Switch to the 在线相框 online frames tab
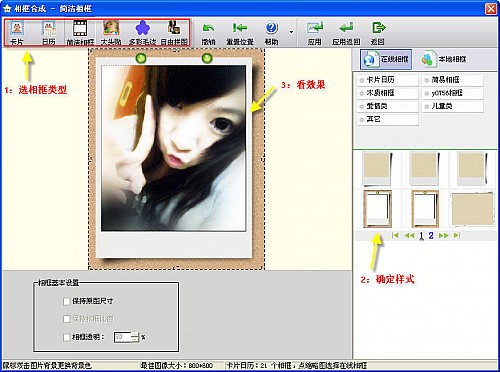This screenshot has width=500, height=372. click(x=386, y=59)
